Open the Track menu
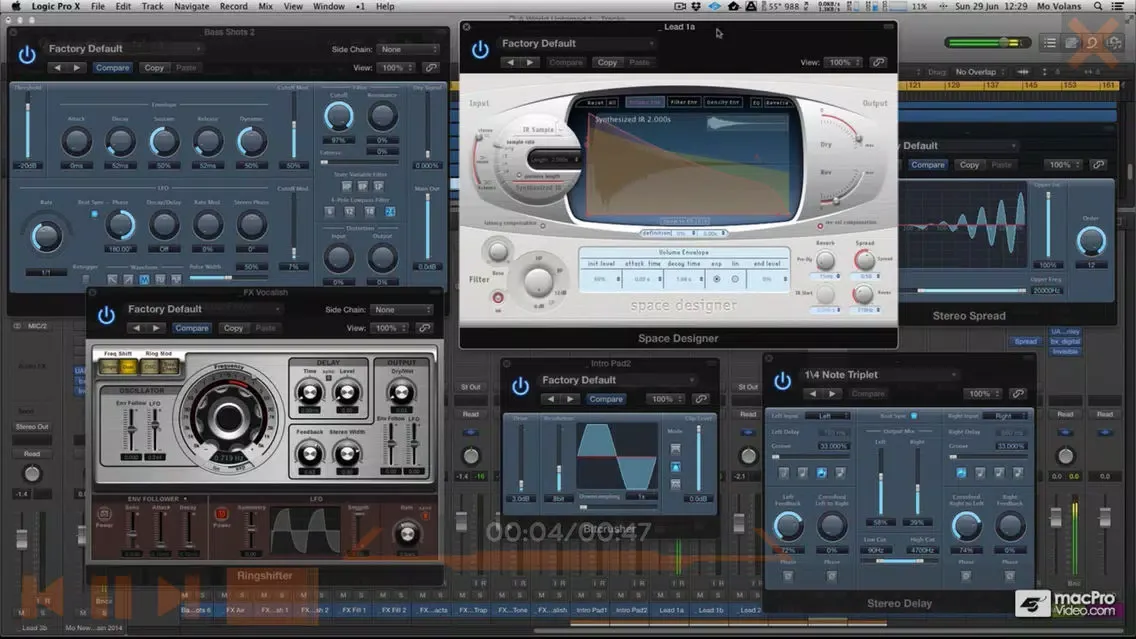The width and height of the screenshot is (1136, 639). 152,6
